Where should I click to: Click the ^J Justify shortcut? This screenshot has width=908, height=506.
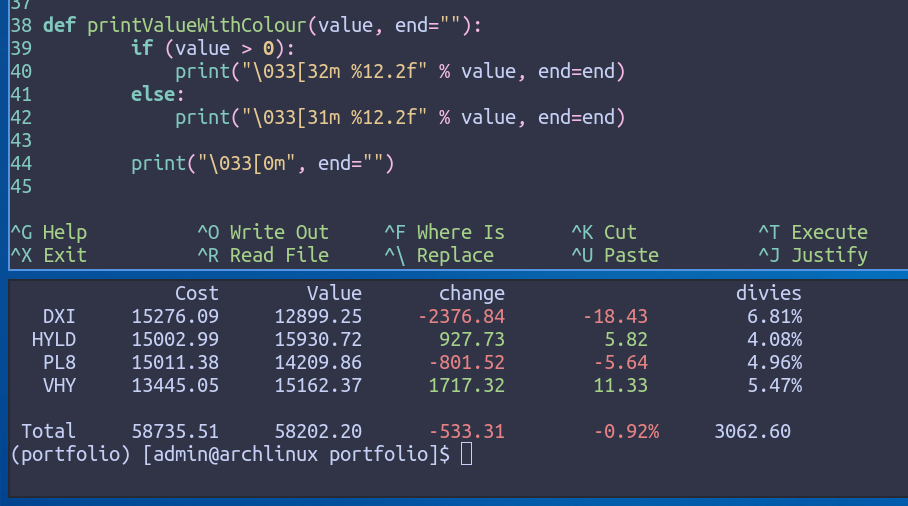point(814,255)
